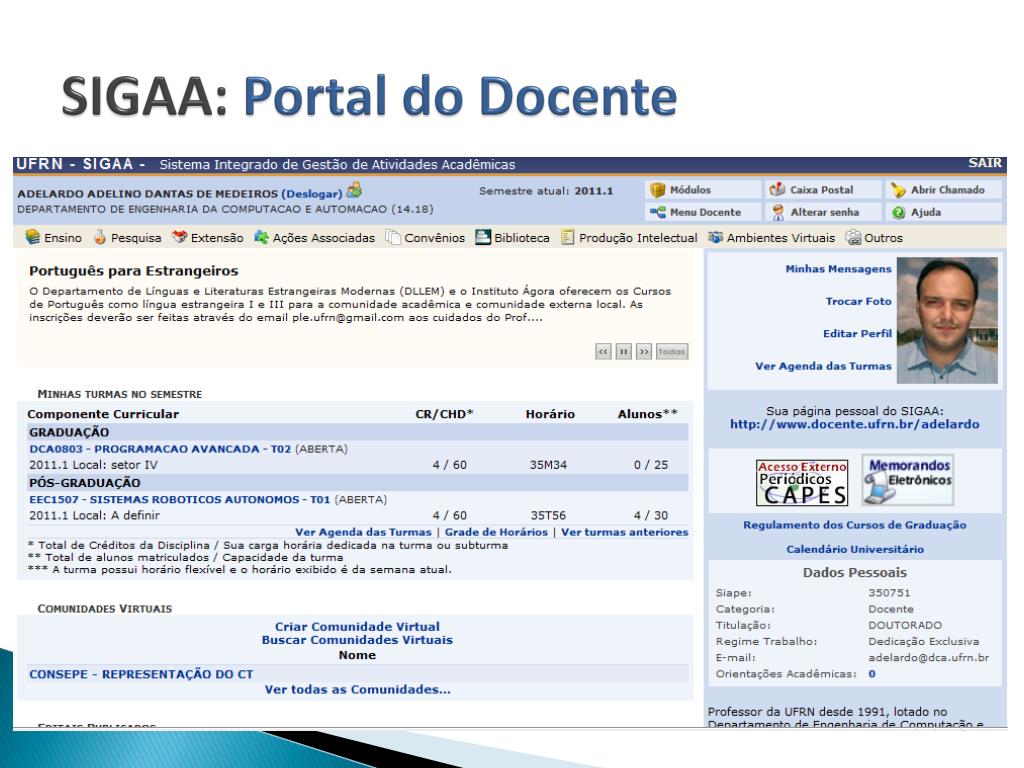Screen dimensions: 1024x768
Task: Open the Pesquisa menu
Action: [x=136, y=238]
